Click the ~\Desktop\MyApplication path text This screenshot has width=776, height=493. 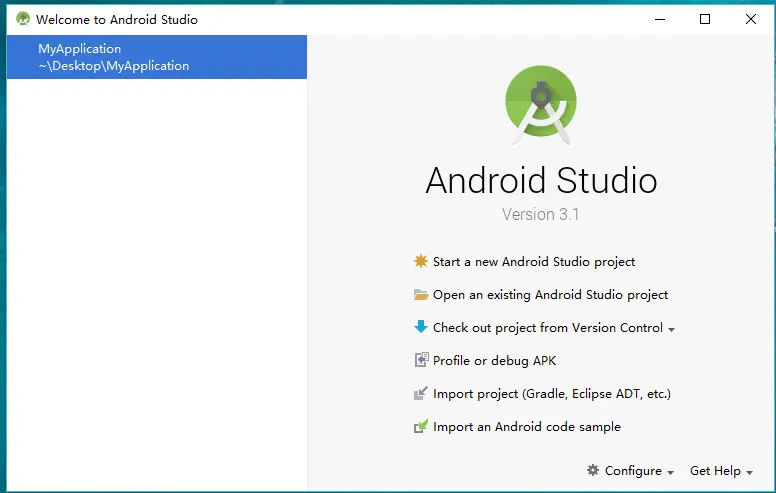[x=114, y=66]
